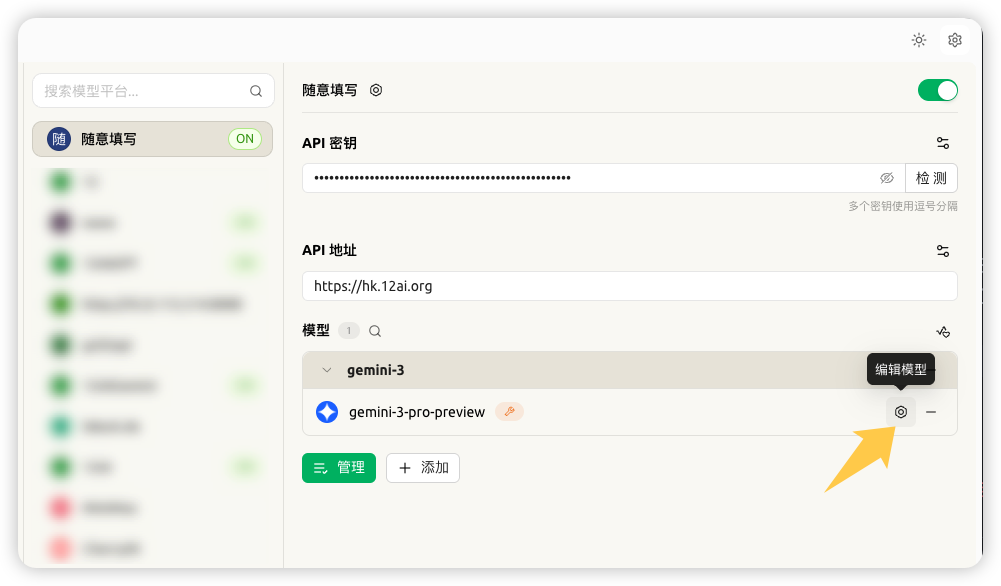The height and width of the screenshot is (586, 1001).
Task: Click the green 管理 button
Action: point(338,468)
